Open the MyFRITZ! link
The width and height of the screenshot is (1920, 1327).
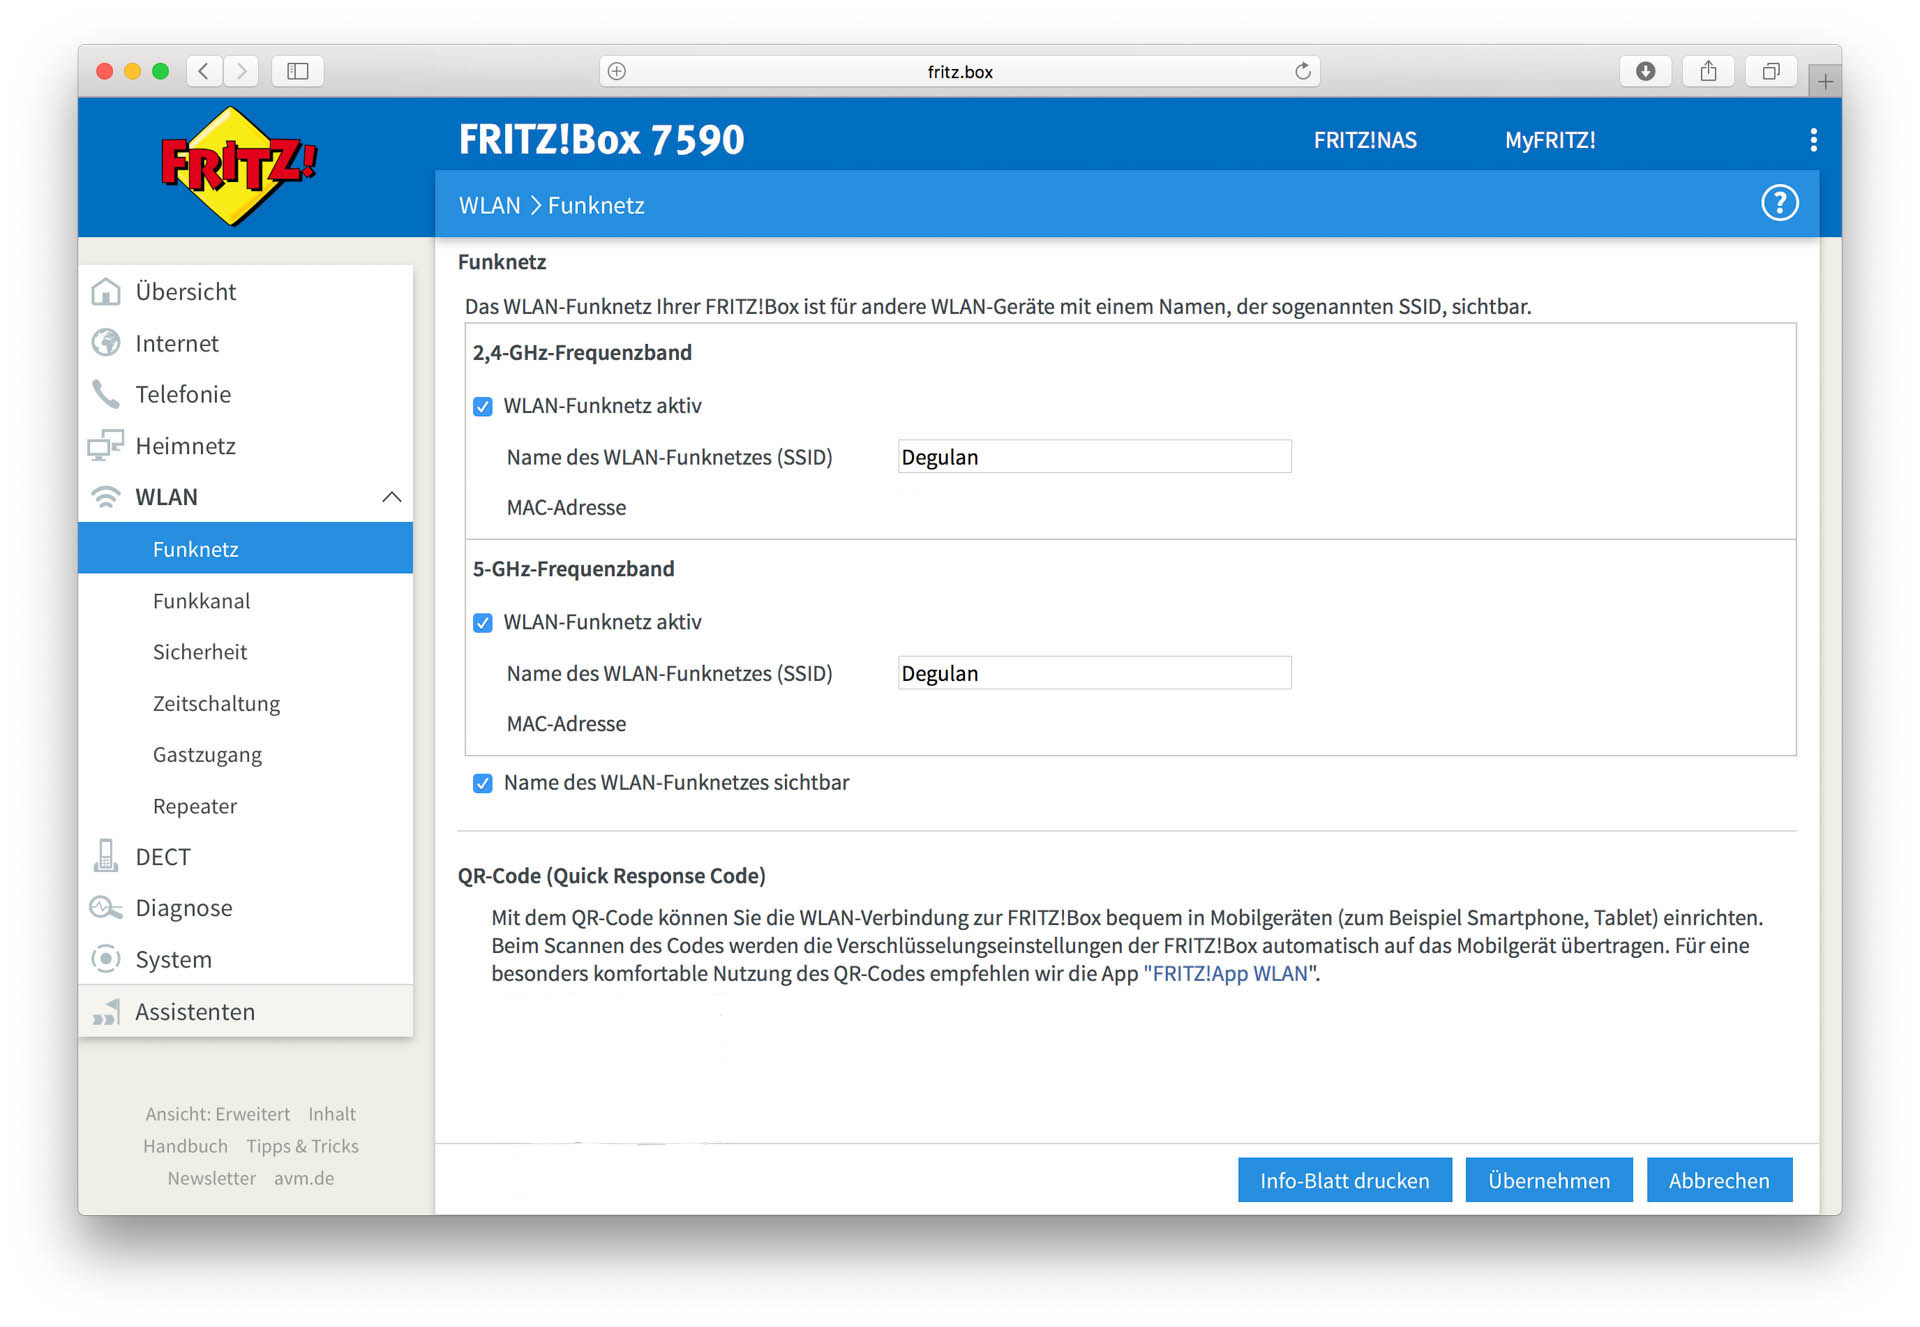tap(1550, 140)
